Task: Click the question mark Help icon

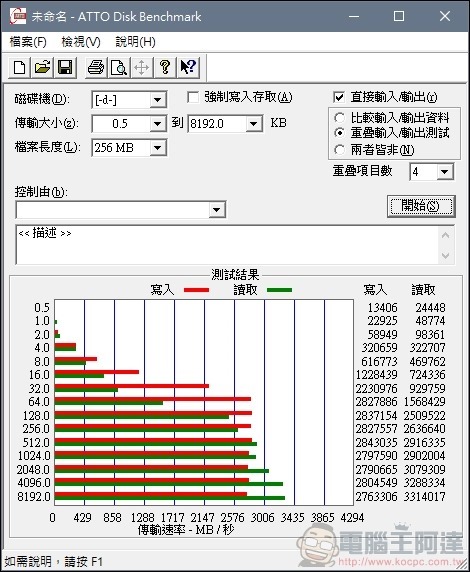Action: tap(165, 67)
